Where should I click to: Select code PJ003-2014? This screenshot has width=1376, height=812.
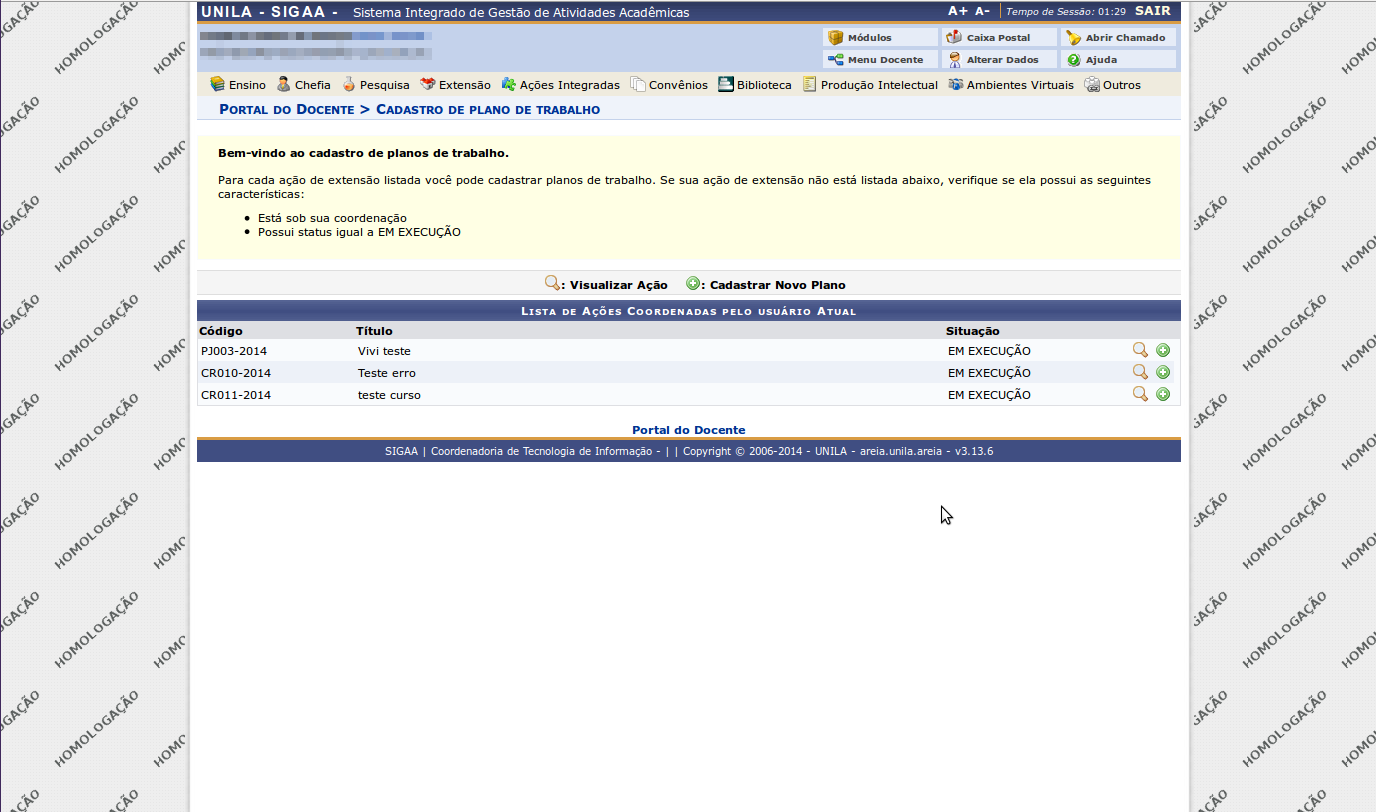pos(234,351)
